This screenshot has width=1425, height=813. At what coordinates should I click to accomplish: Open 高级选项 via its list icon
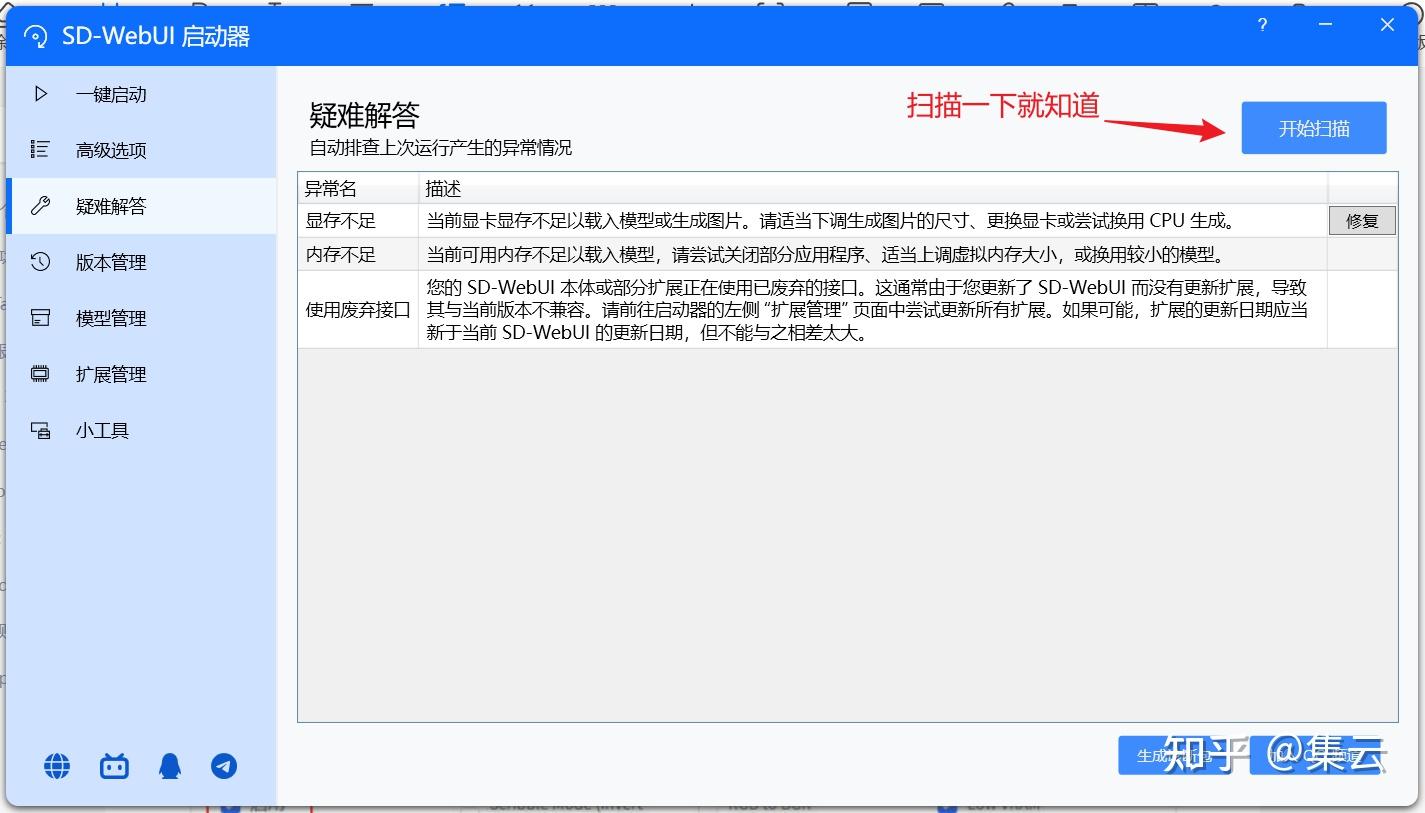[41, 150]
